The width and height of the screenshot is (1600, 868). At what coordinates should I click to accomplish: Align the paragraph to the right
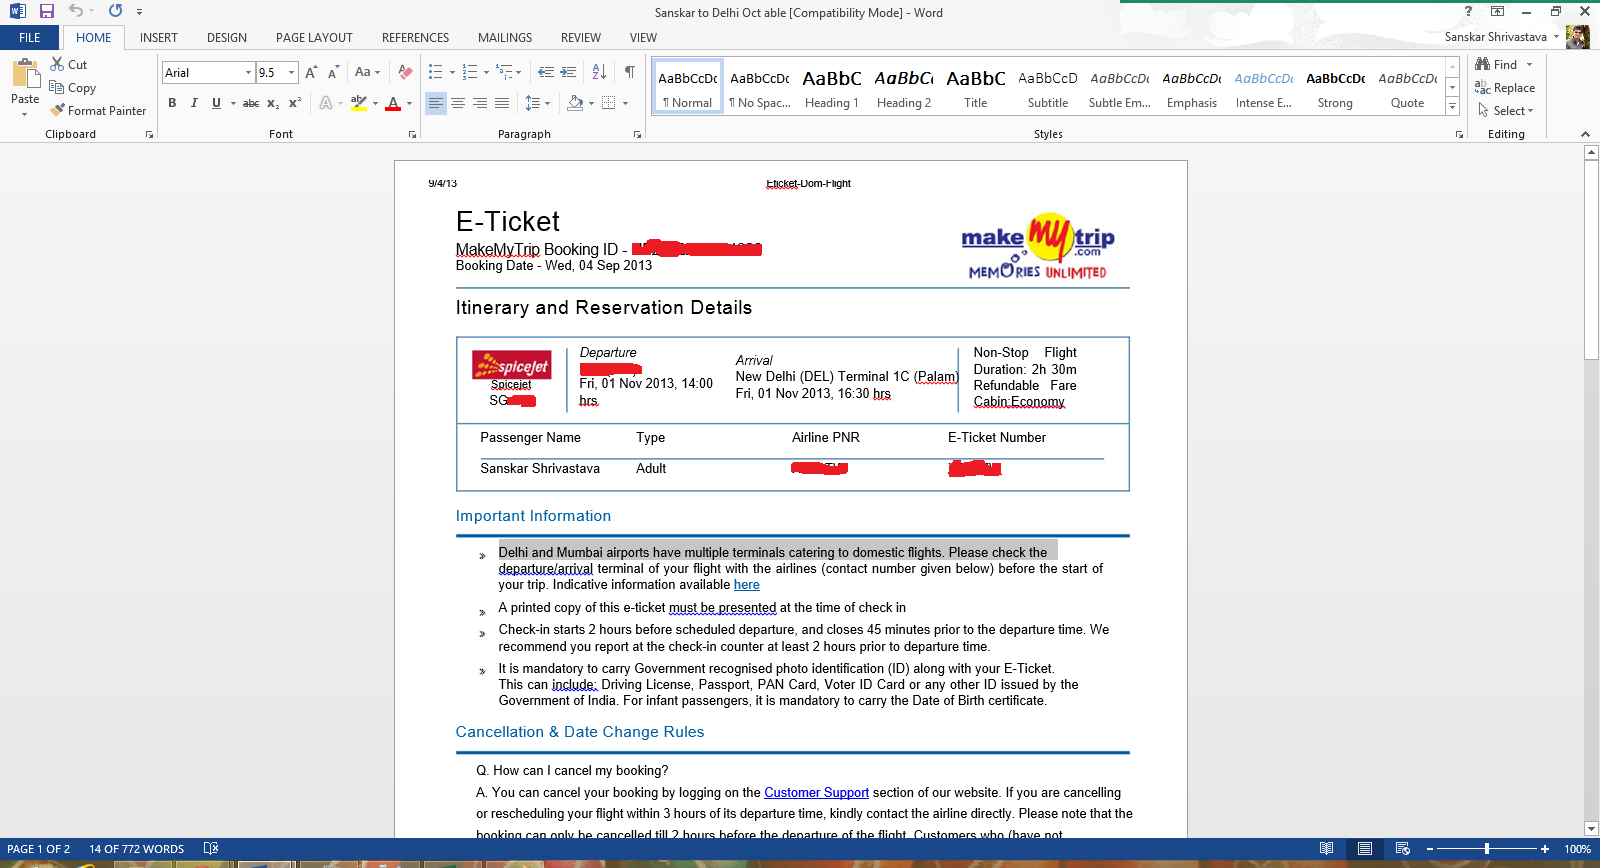tap(480, 103)
